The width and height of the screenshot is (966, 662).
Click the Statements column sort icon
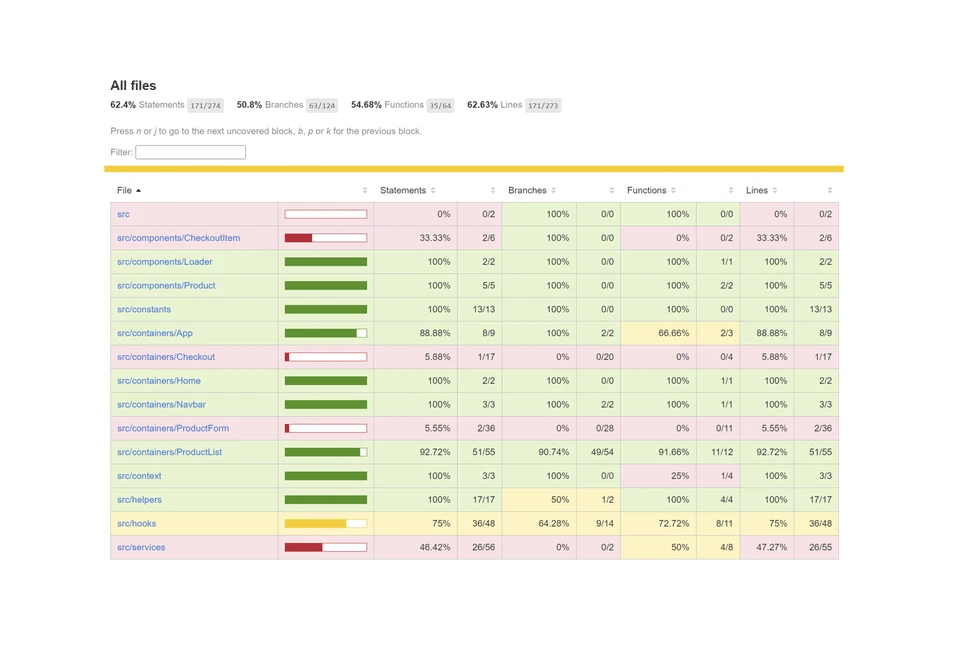[x=433, y=191]
